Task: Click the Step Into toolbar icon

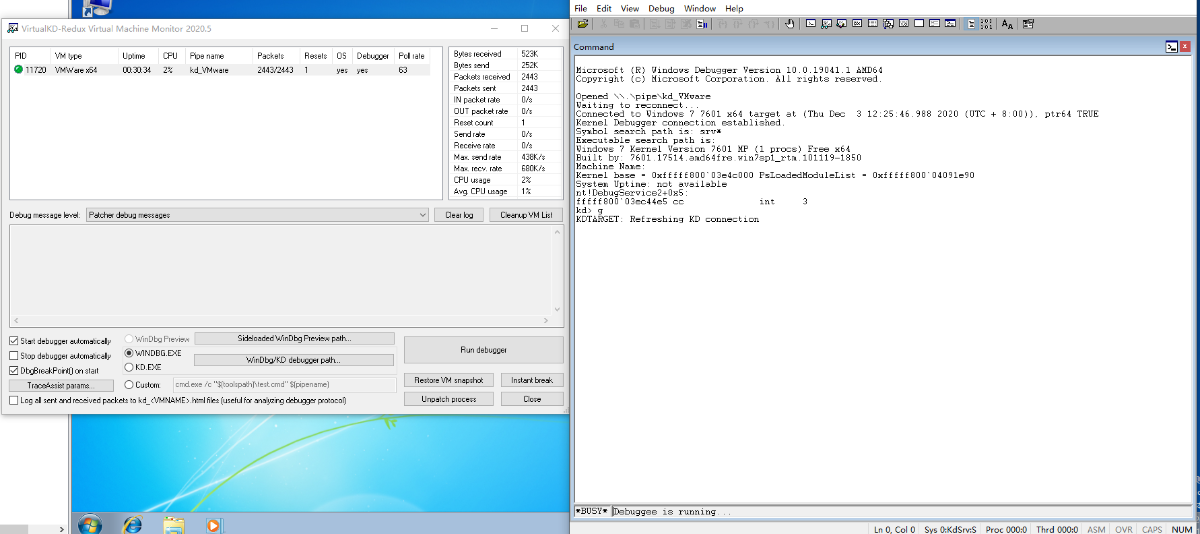Action: (722, 24)
